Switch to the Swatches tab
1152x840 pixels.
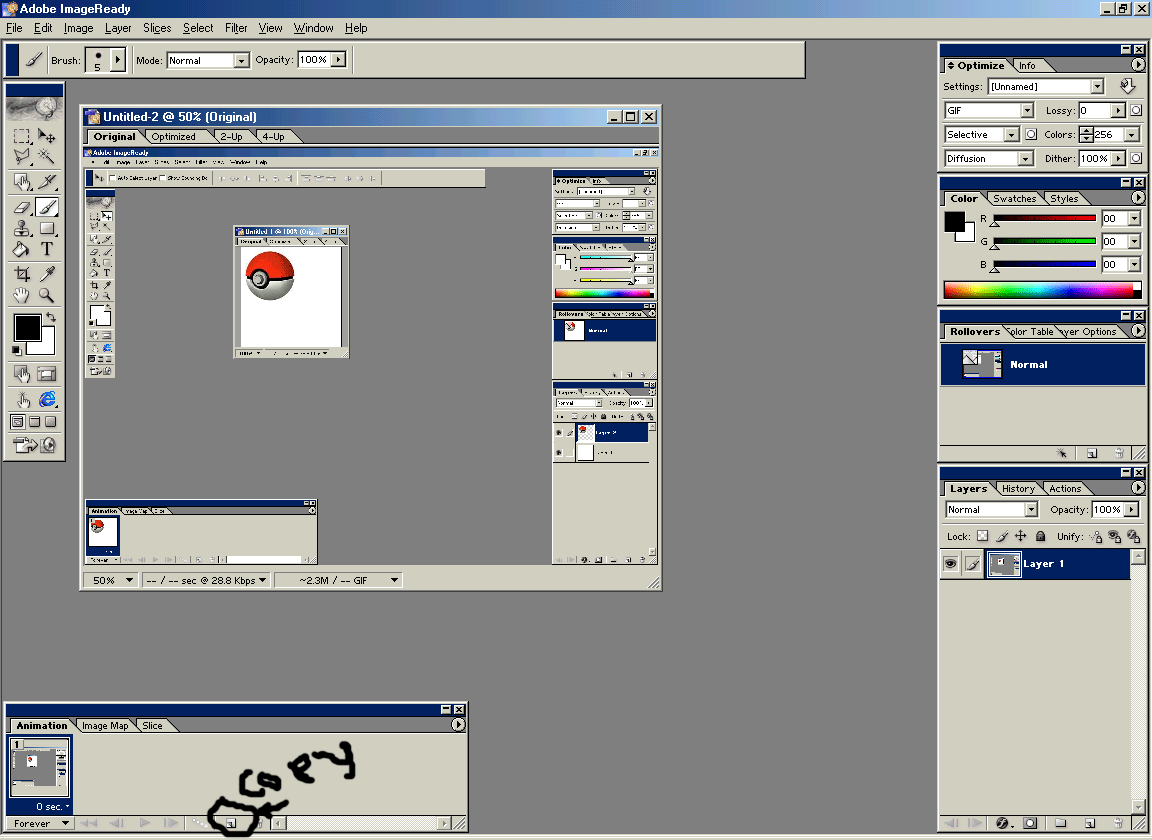[x=1014, y=198]
